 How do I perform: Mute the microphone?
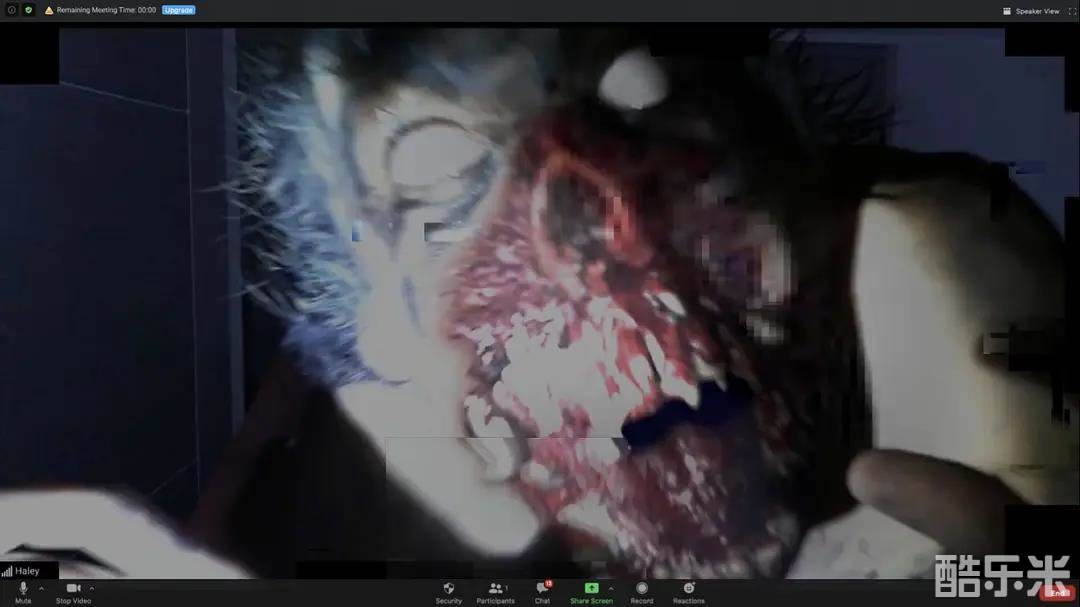coord(23,590)
